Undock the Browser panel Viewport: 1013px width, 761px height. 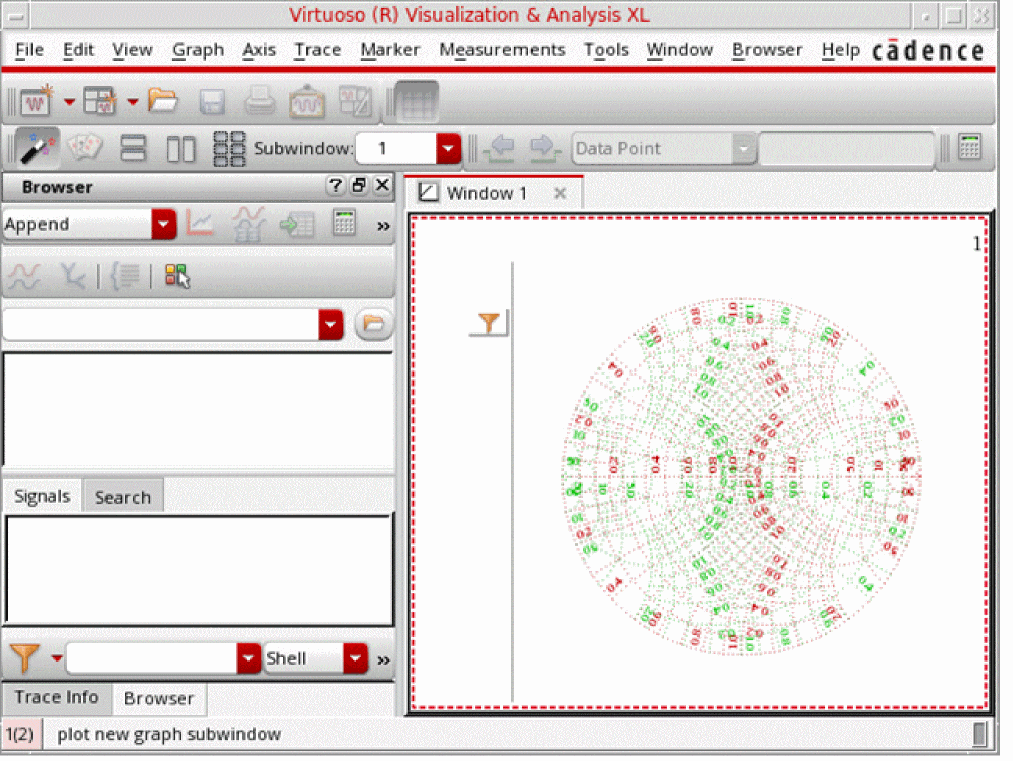click(x=359, y=186)
